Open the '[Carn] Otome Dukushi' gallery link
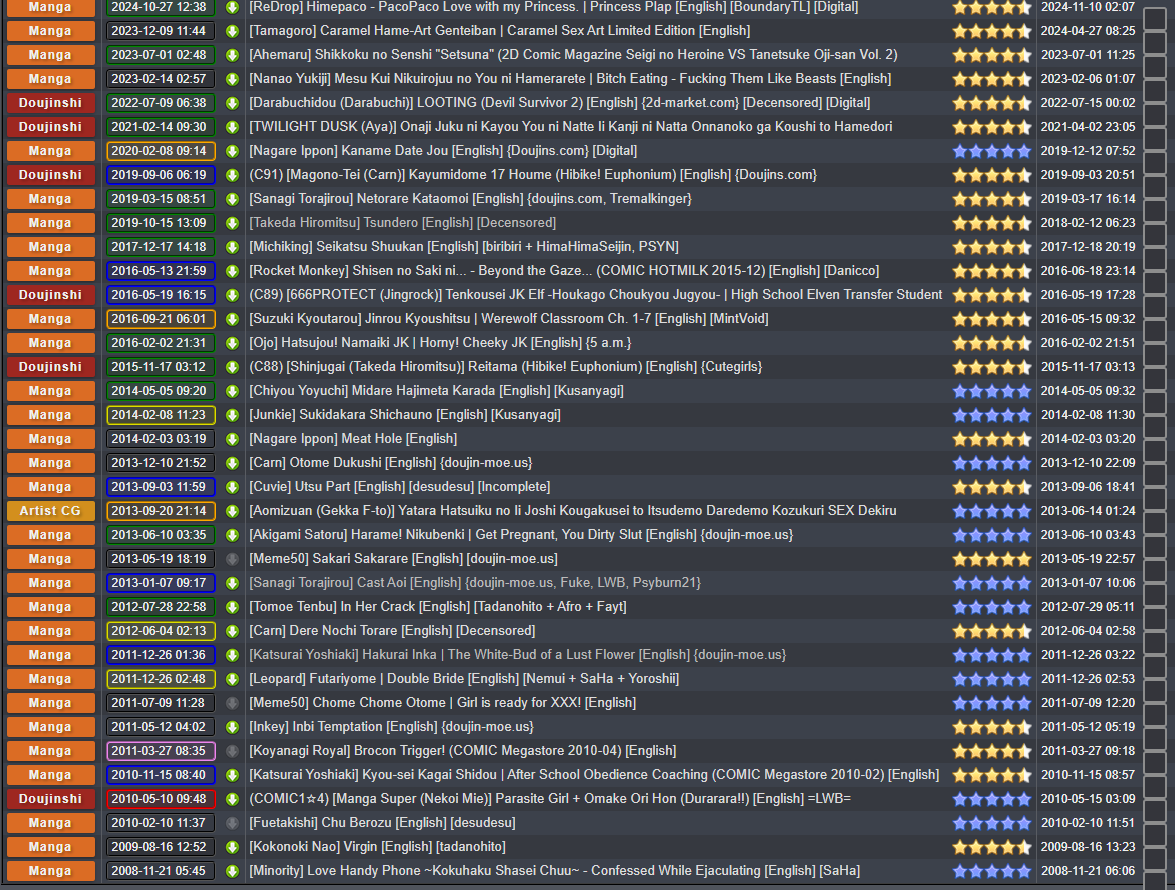The image size is (1175, 890). (390, 463)
